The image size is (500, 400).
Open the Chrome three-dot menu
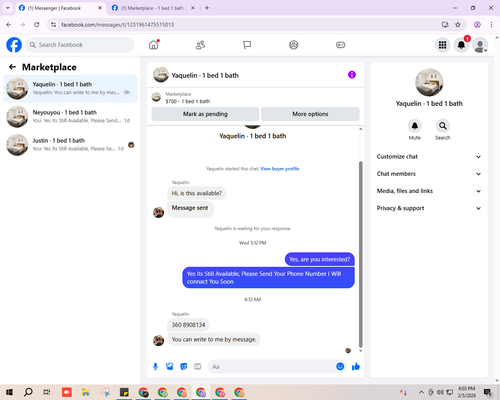[x=491, y=24]
